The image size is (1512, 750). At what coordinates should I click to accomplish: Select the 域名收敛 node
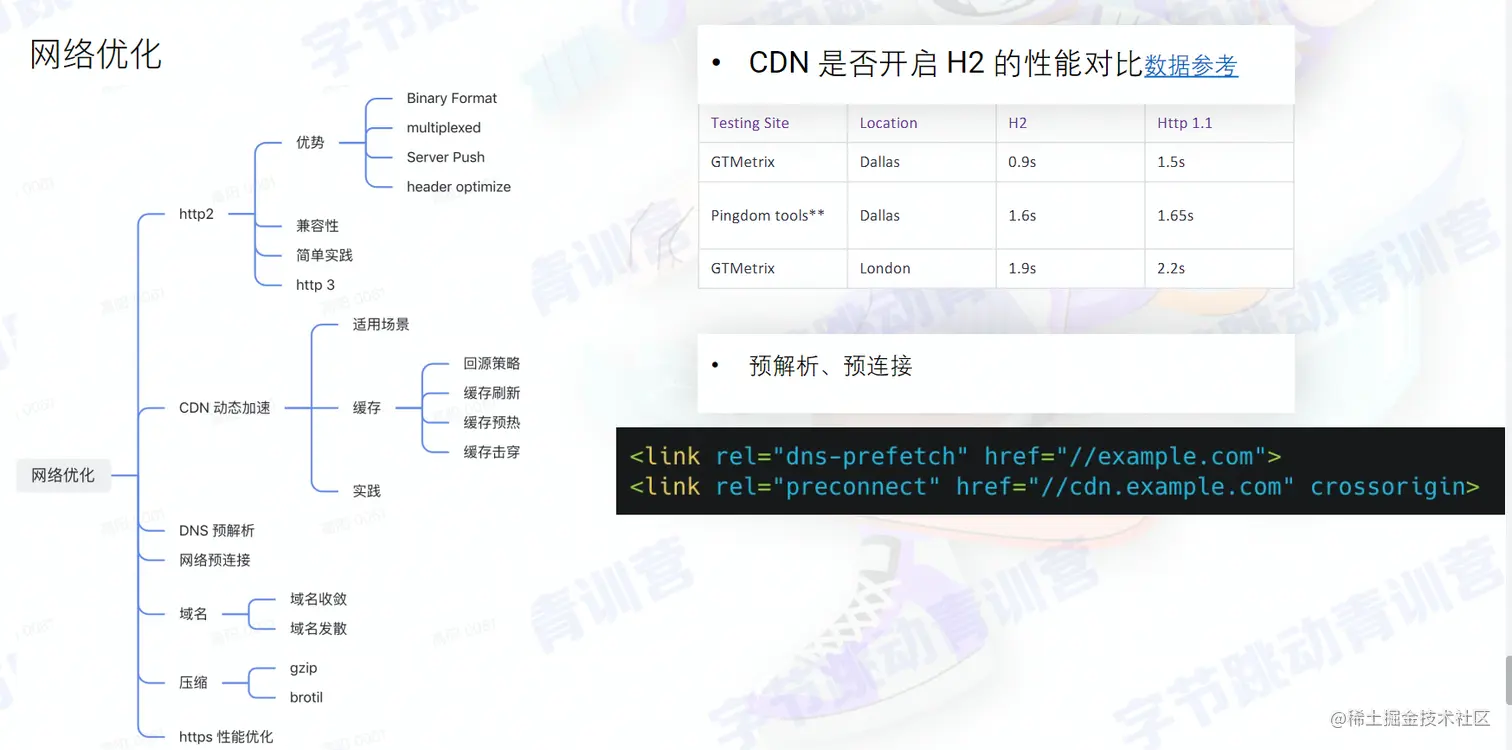pyautogui.click(x=318, y=599)
